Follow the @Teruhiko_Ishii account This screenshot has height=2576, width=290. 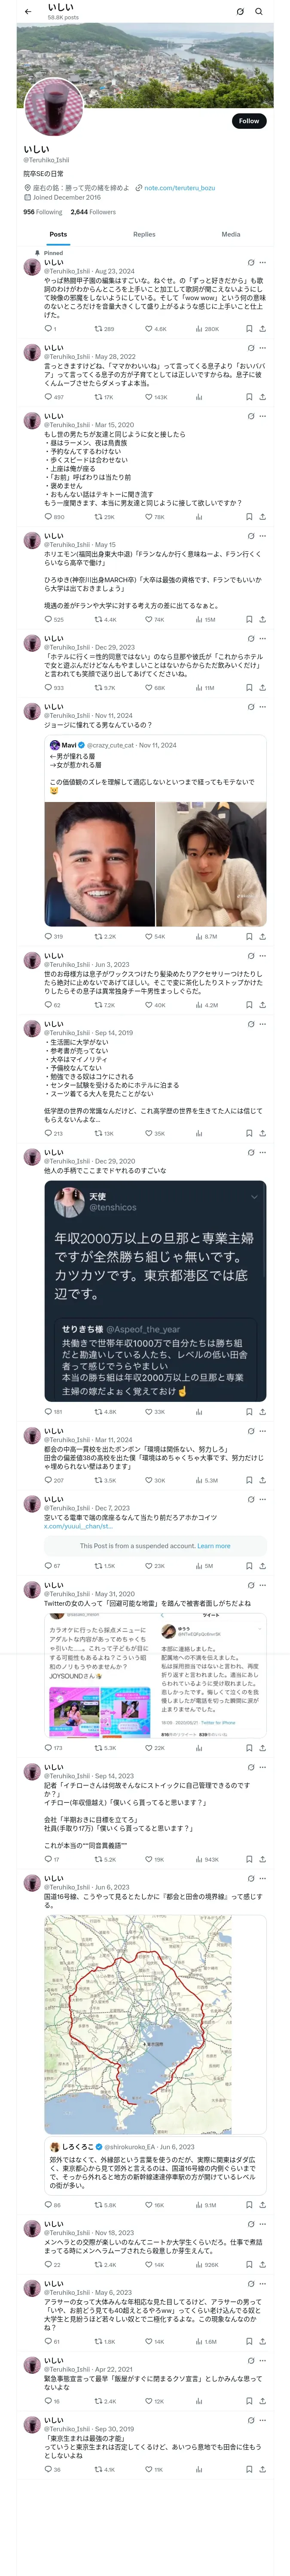(x=249, y=120)
